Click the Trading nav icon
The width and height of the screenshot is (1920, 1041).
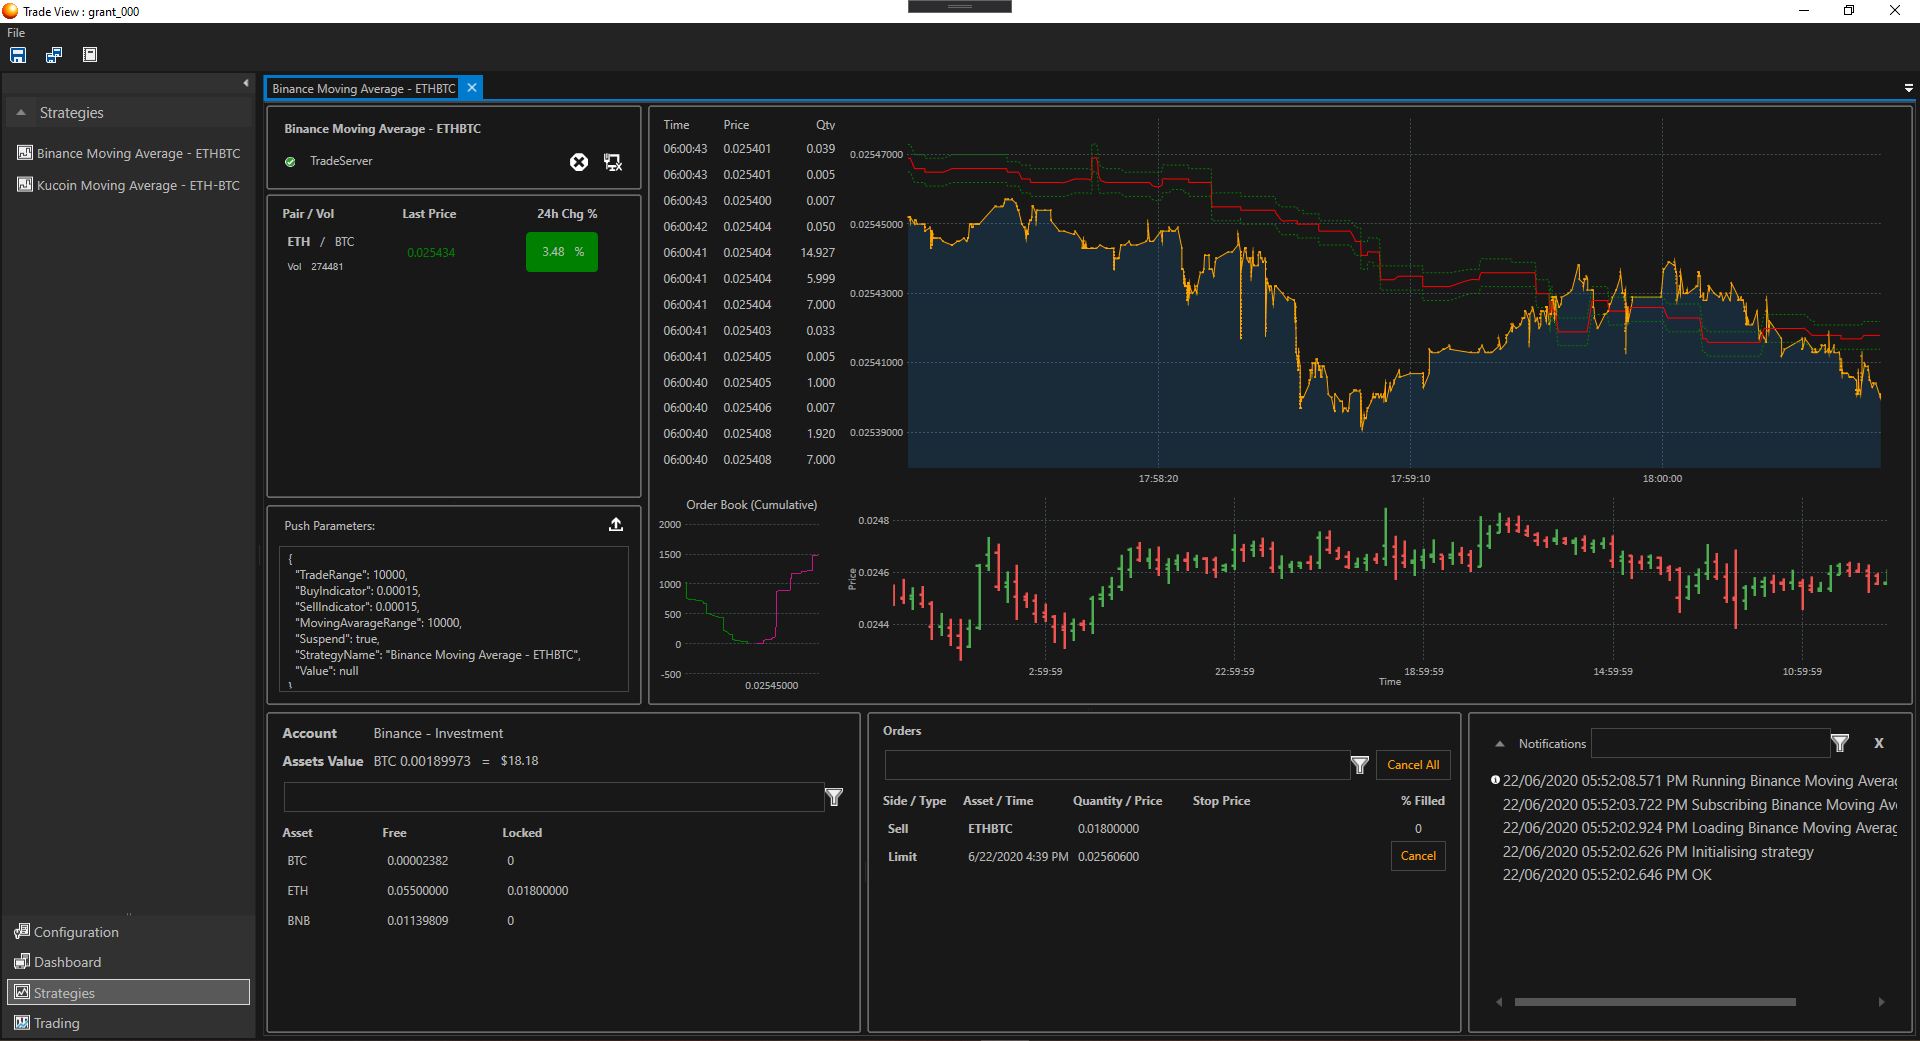(22, 1022)
